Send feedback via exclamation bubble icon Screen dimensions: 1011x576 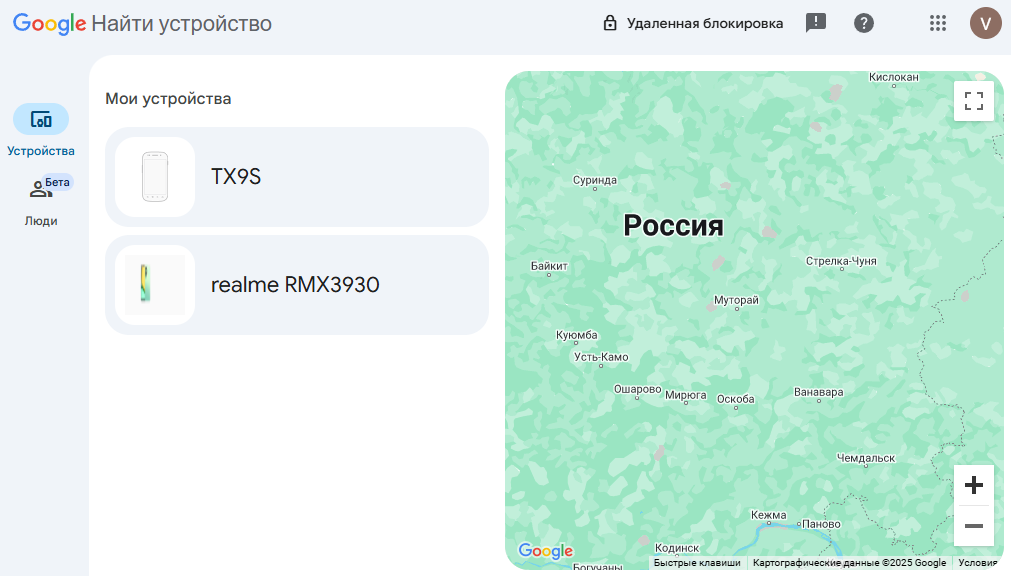point(816,23)
